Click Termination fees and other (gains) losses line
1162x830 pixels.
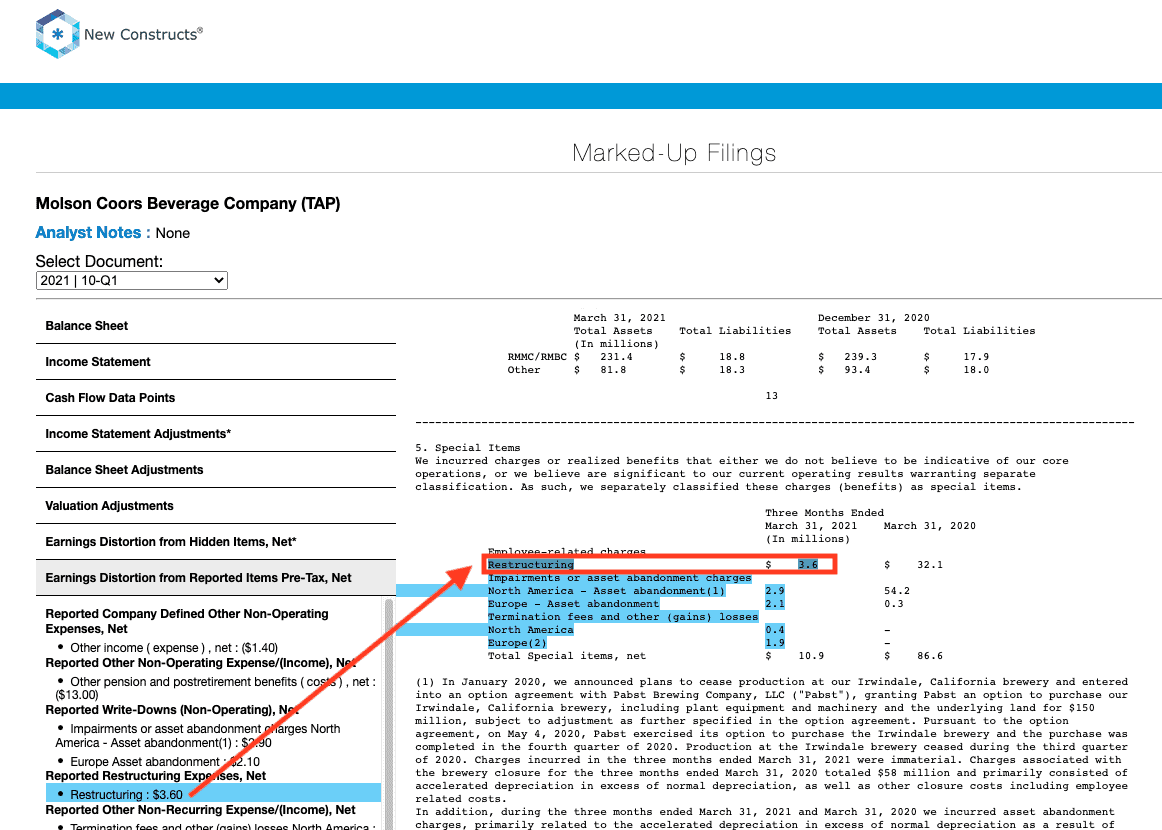(x=622, y=617)
